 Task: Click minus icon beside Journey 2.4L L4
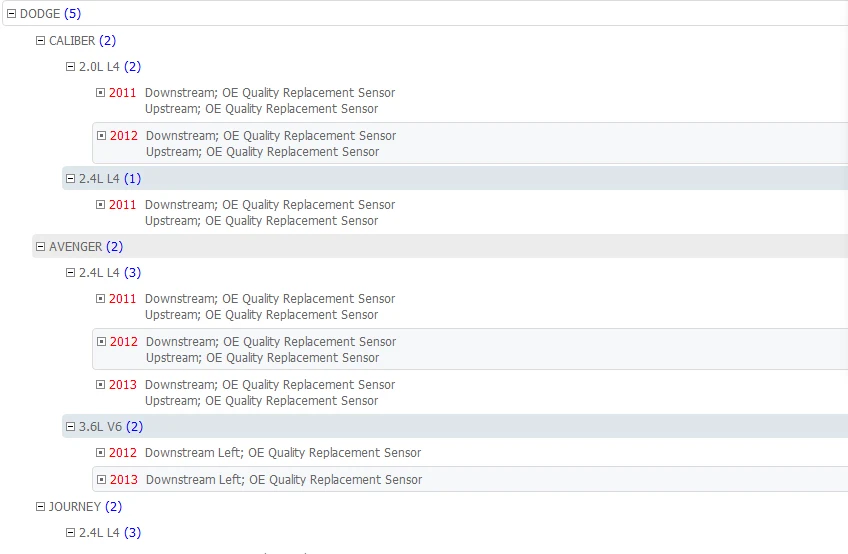click(x=71, y=533)
